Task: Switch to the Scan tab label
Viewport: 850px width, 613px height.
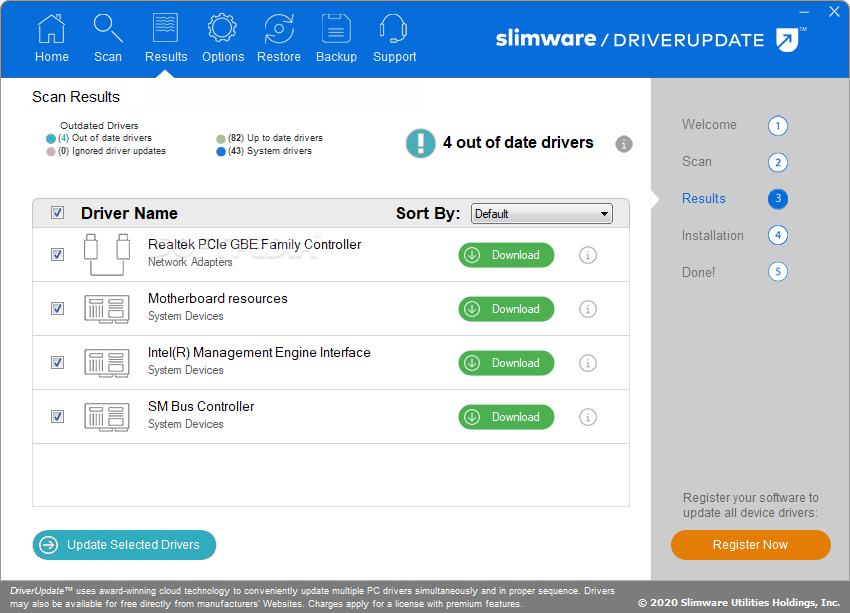Action: (108, 56)
